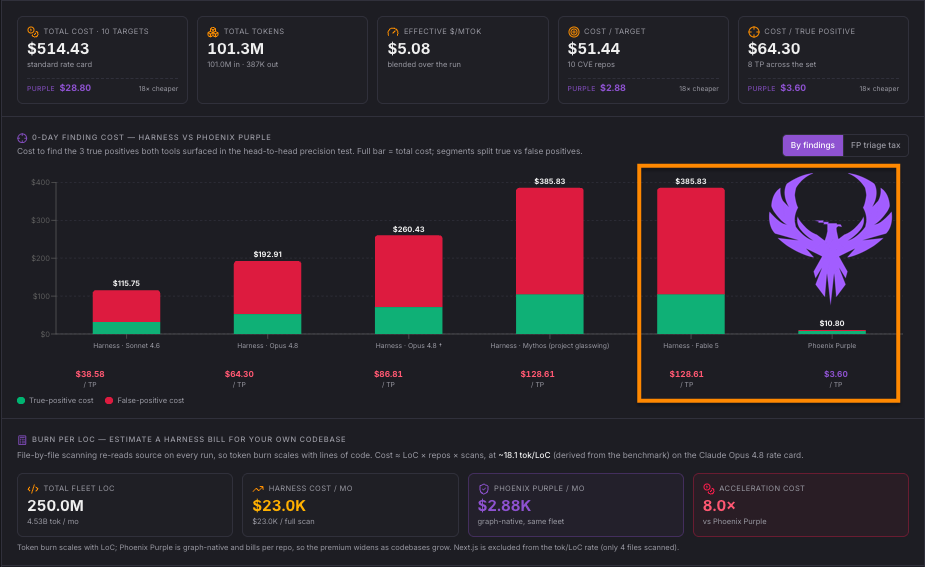
Task: Click the ~18.1 tok/LoC text
Action: point(524,455)
